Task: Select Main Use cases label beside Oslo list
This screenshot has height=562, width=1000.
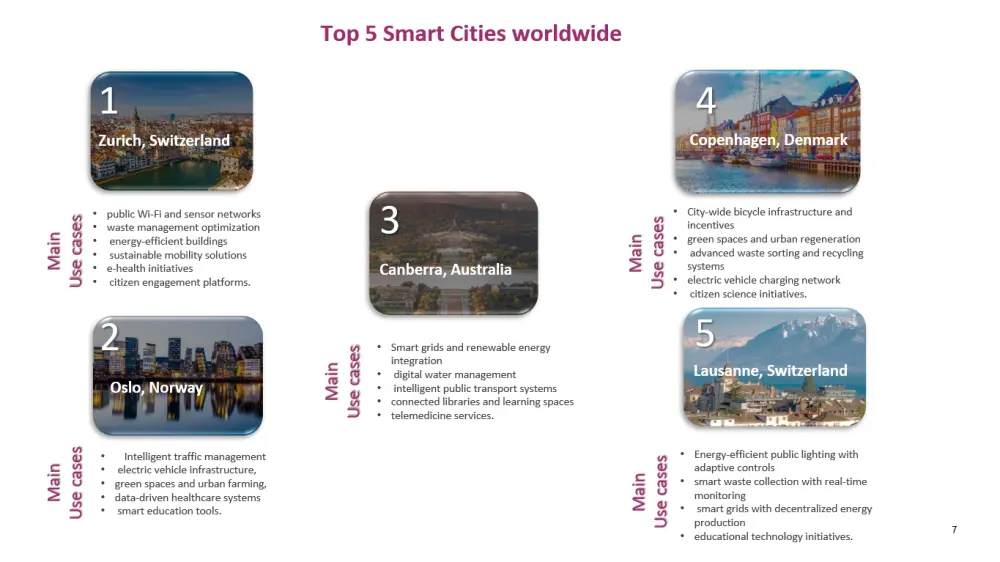Action: 64,482
